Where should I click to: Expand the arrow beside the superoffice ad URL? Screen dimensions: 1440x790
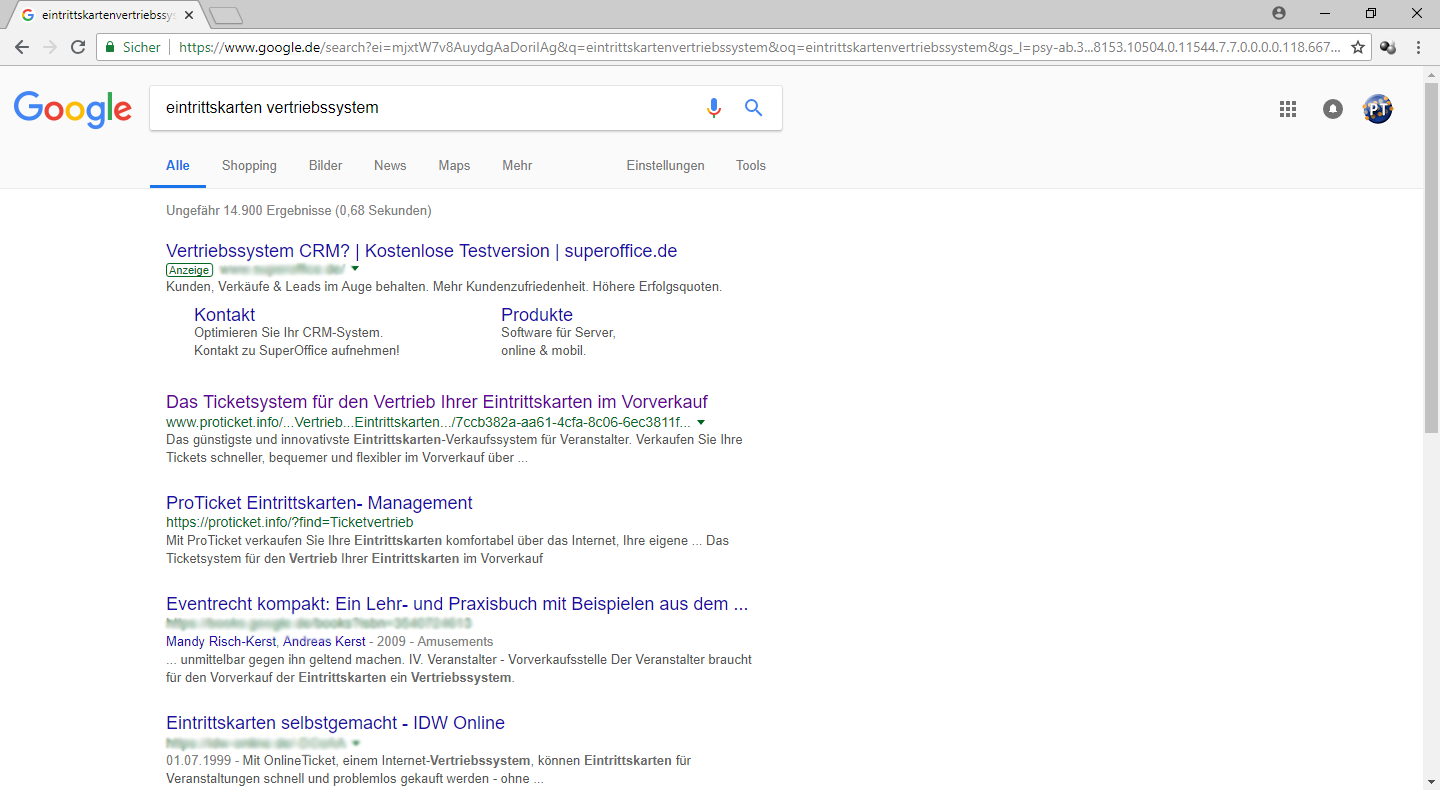[x=355, y=270]
